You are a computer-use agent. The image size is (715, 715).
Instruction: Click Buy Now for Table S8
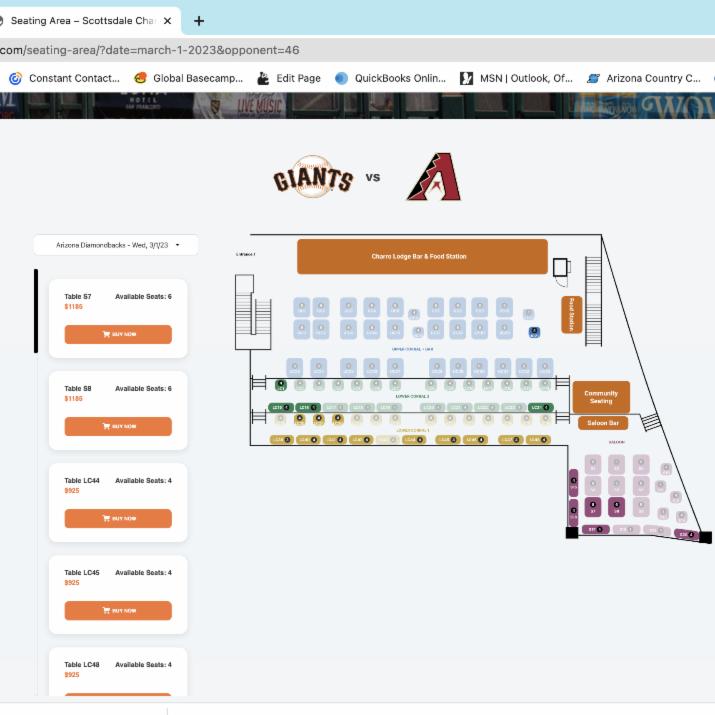pyautogui.click(x=118, y=426)
